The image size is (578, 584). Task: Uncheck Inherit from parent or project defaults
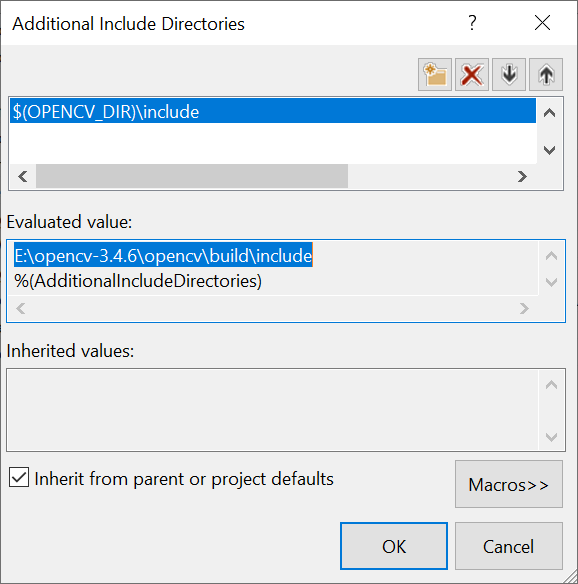tap(19, 478)
